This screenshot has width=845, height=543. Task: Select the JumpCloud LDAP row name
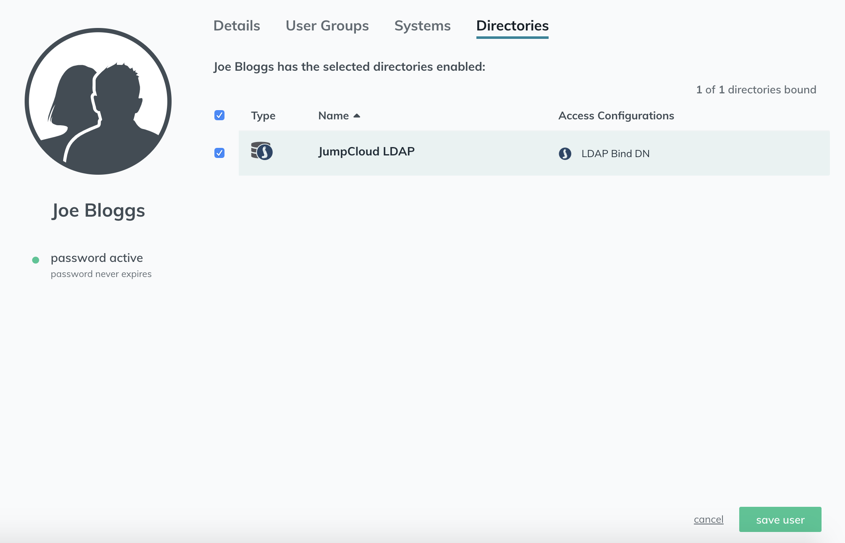[366, 151]
